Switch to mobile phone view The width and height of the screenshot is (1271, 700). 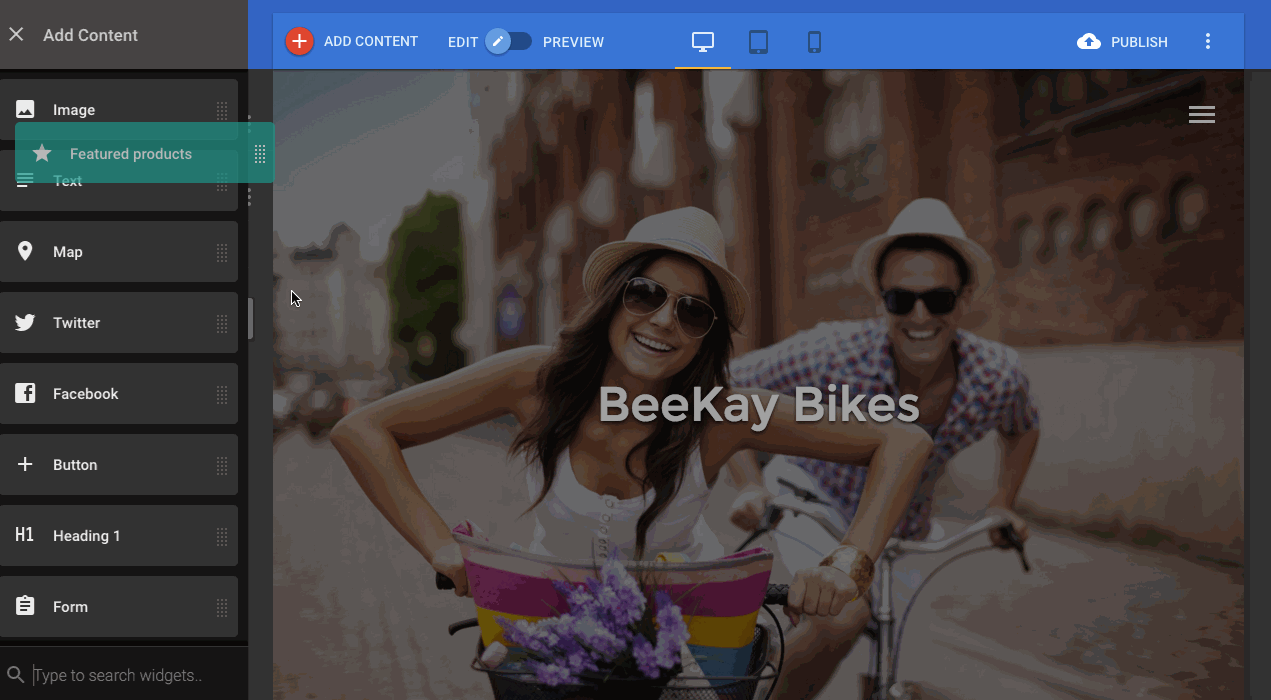click(814, 42)
